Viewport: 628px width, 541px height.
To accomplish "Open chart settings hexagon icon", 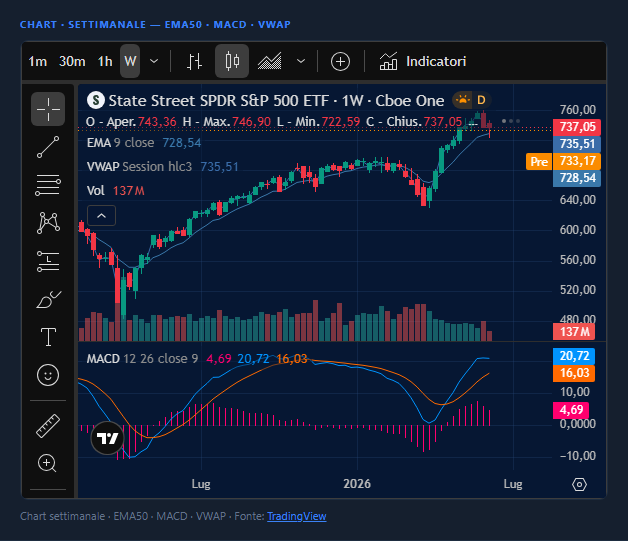I will [579, 485].
